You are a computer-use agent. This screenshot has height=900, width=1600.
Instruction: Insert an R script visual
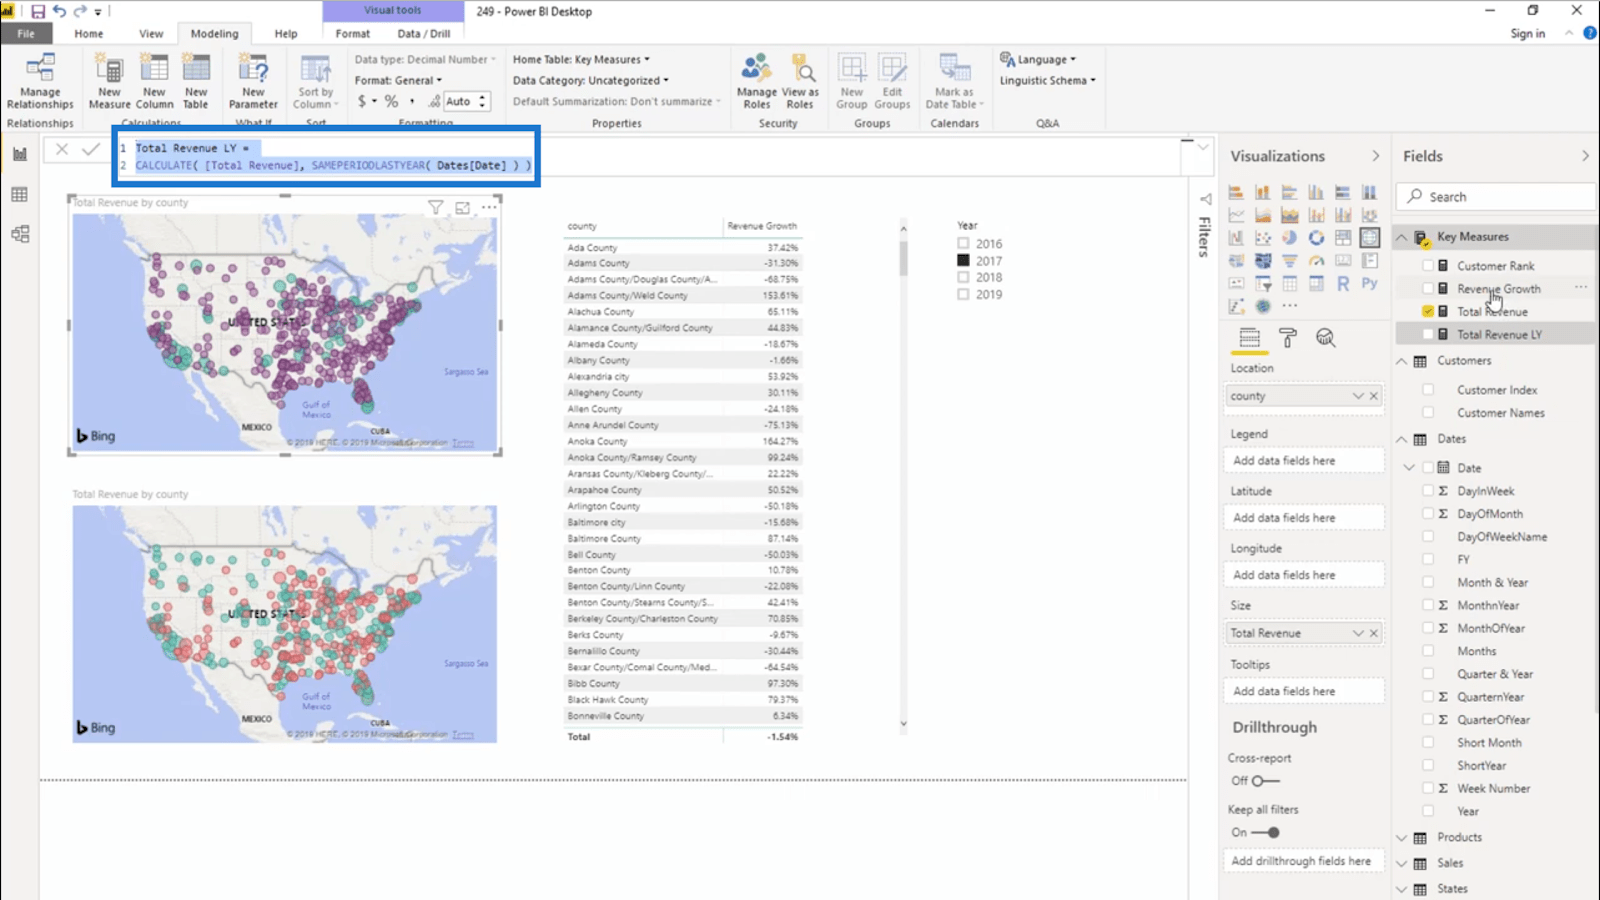point(1343,284)
